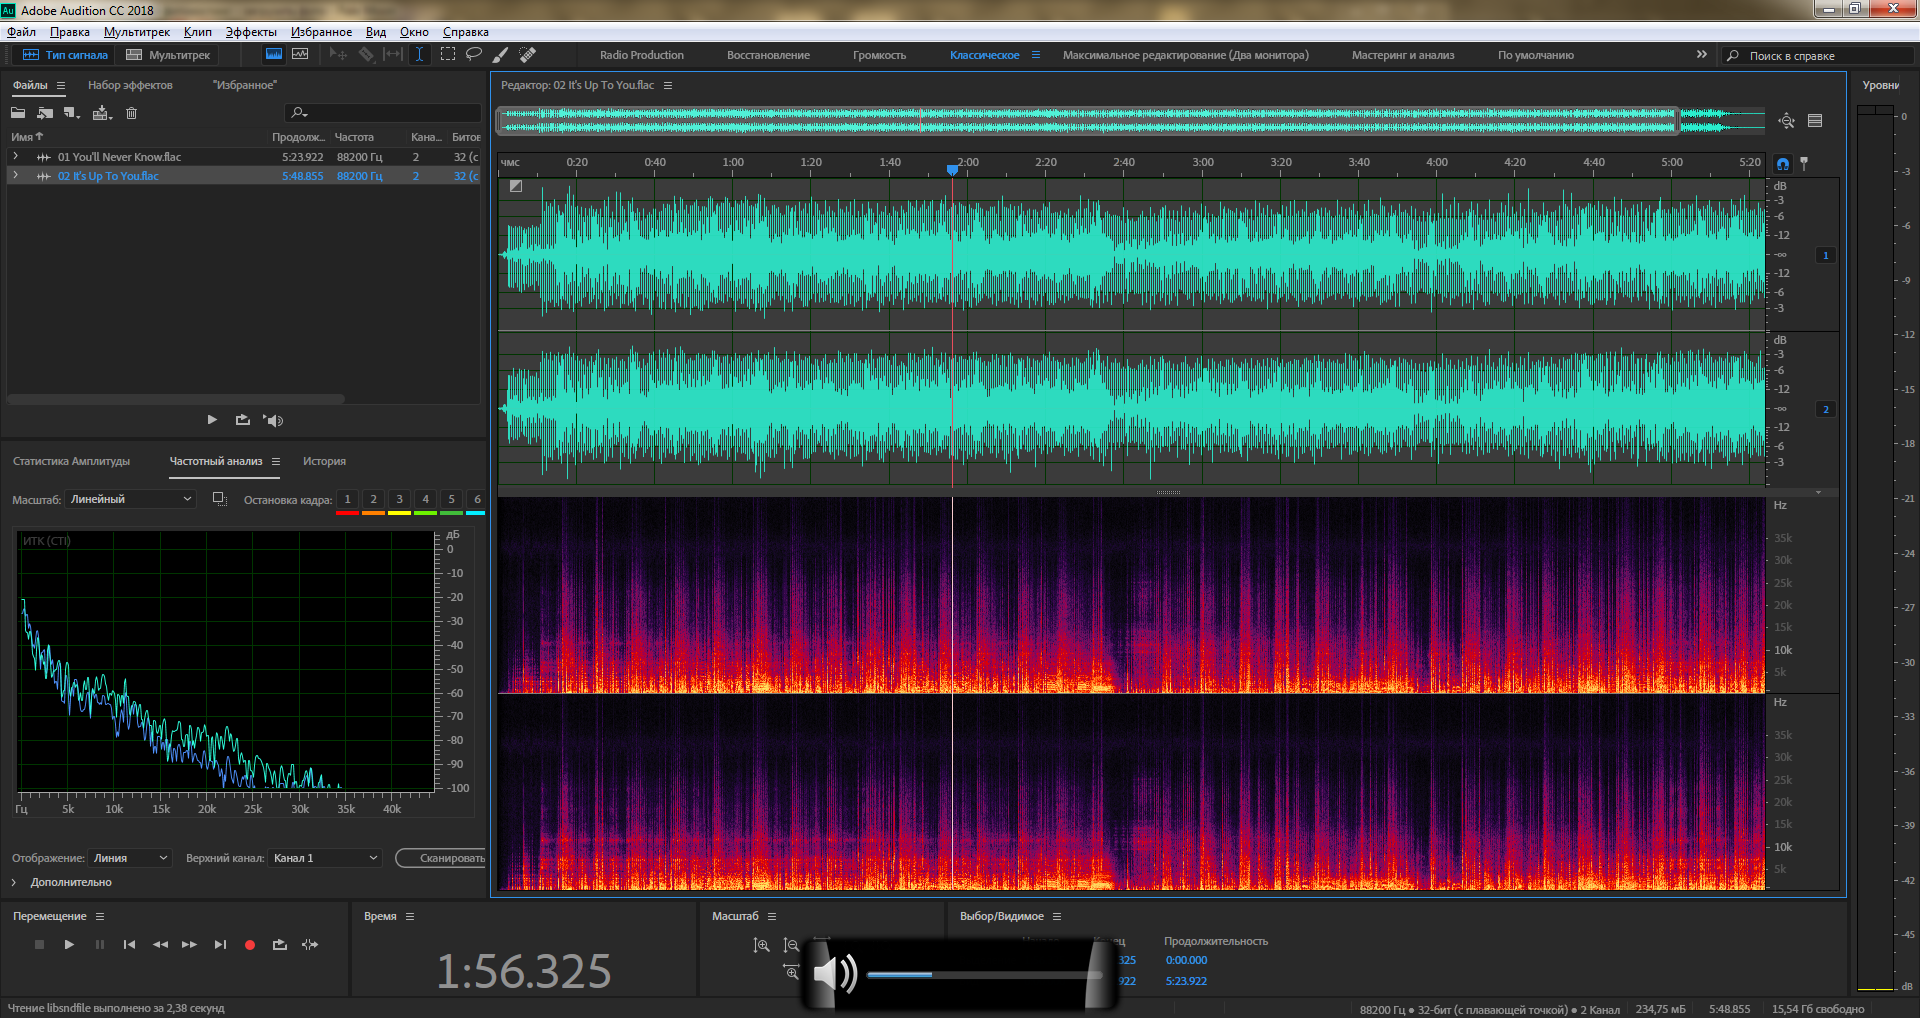The height and width of the screenshot is (1018, 1920).
Task: Switch to Набор эффектов tab
Action: pyautogui.click(x=130, y=85)
